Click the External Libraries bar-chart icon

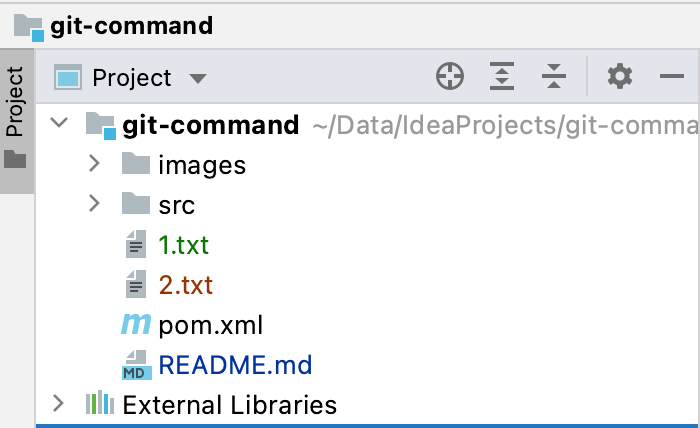[x=100, y=402]
